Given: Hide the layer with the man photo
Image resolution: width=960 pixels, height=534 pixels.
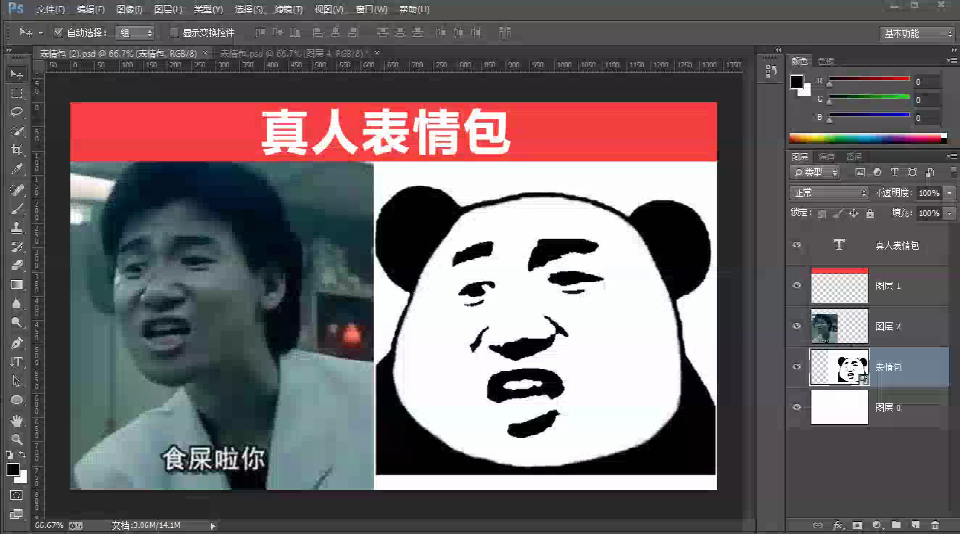Looking at the screenshot, I should [x=797, y=326].
